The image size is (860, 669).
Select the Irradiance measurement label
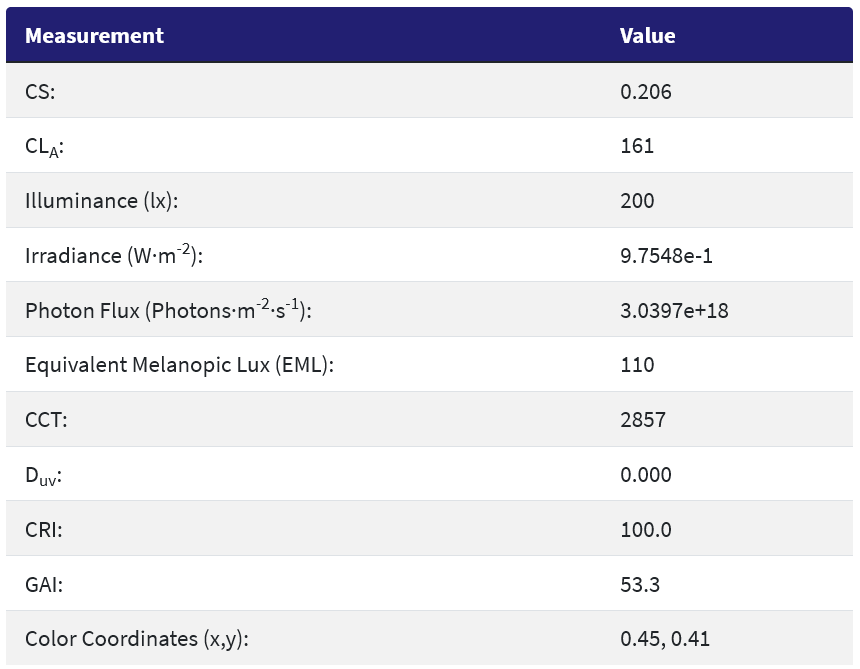pos(114,255)
